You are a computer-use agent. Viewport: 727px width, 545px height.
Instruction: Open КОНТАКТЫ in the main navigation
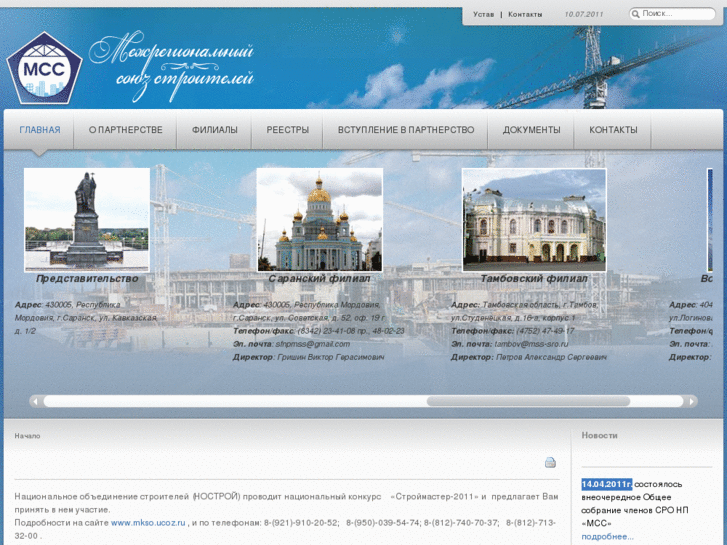click(x=613, y=130)
